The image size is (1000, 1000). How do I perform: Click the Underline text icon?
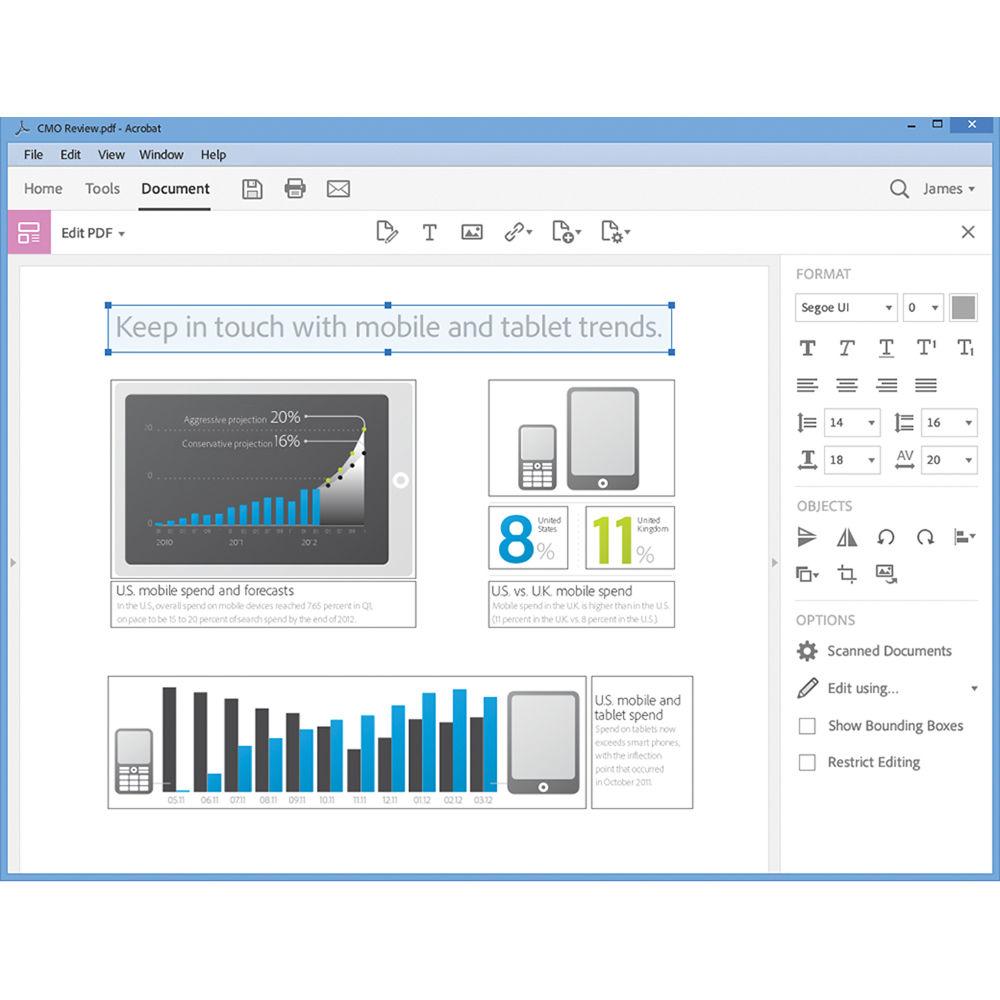[x=885, y=348]
